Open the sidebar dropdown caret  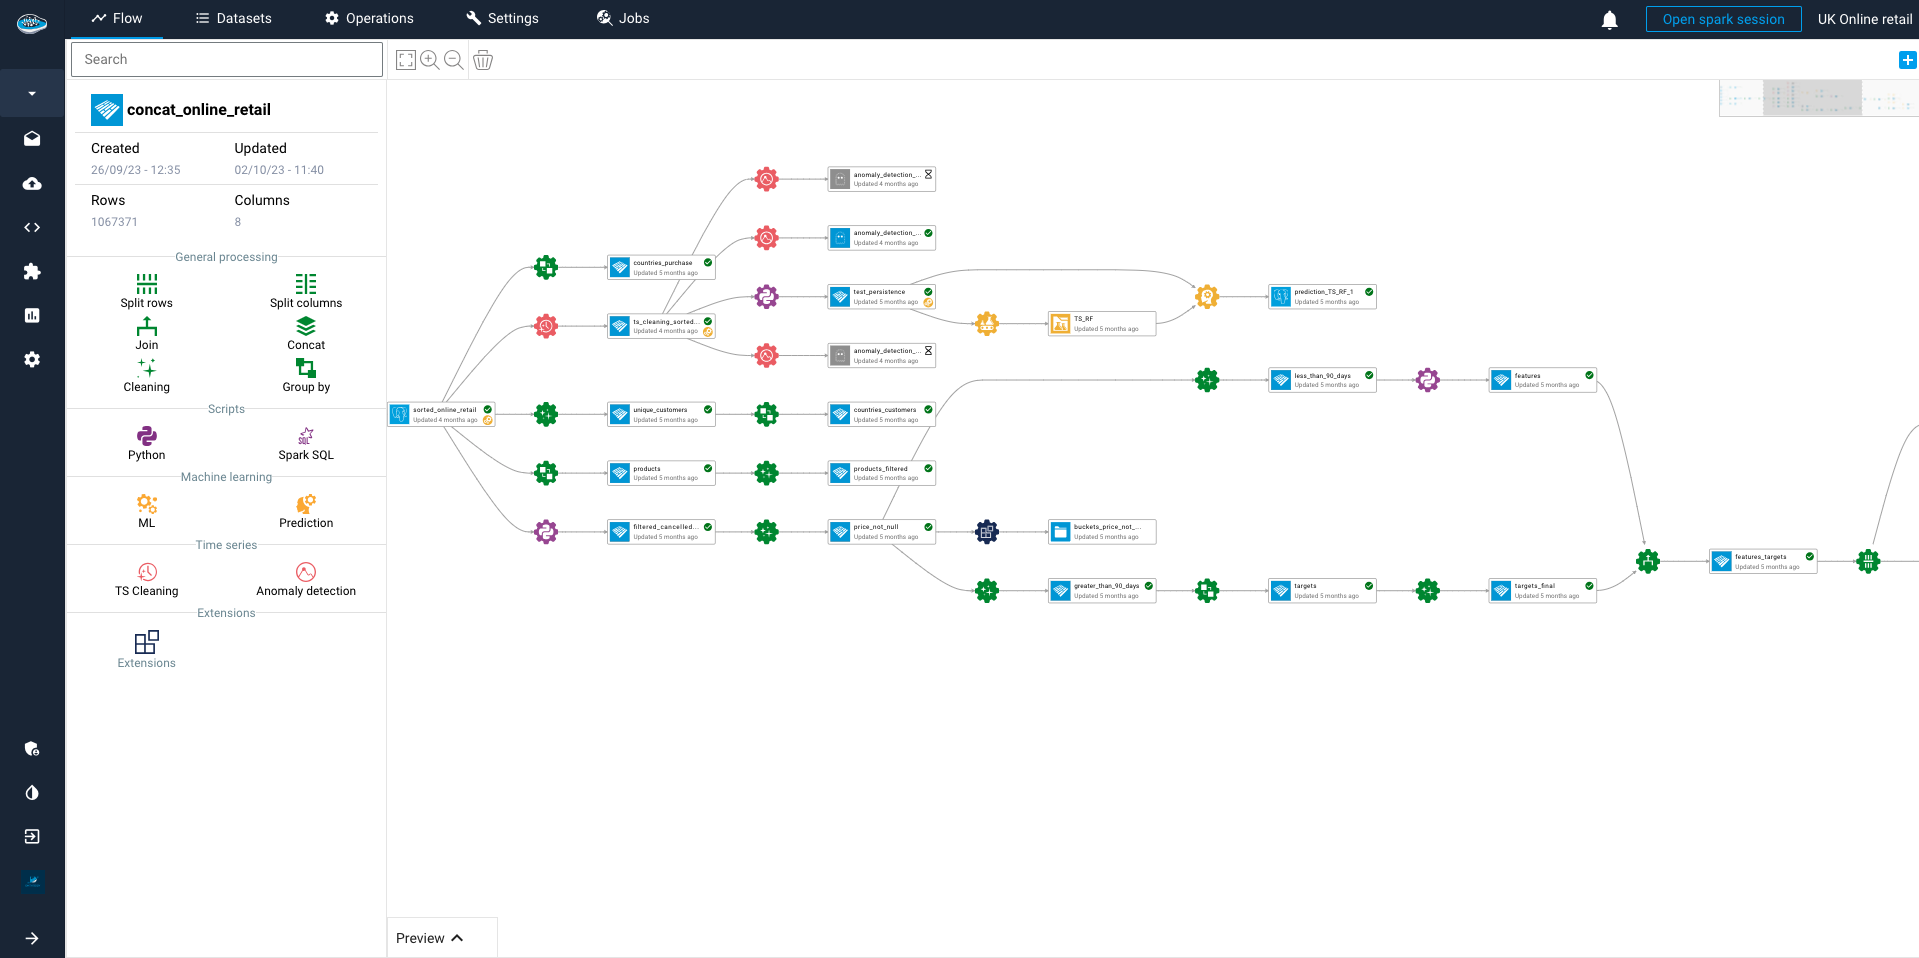[x=32, y=94]
